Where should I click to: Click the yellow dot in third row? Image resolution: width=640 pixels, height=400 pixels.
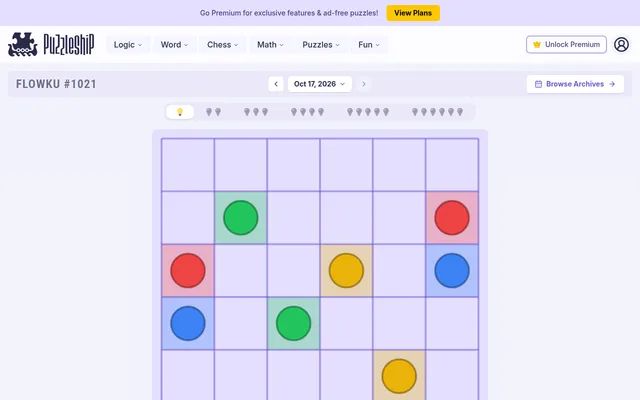click(x=346, y=270)
